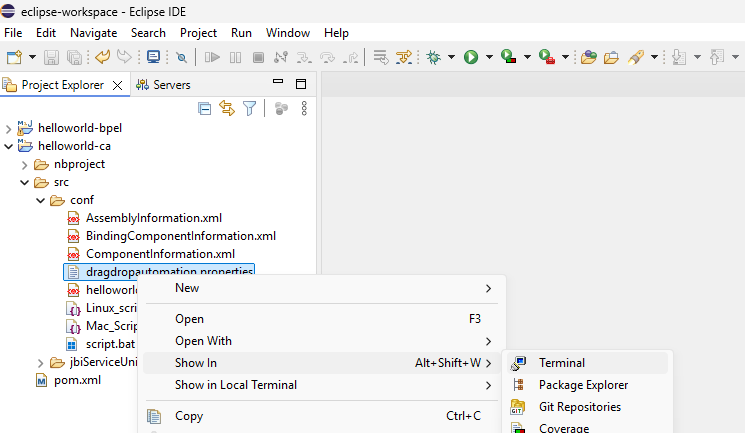Select pom.xml file

point(77,380)
